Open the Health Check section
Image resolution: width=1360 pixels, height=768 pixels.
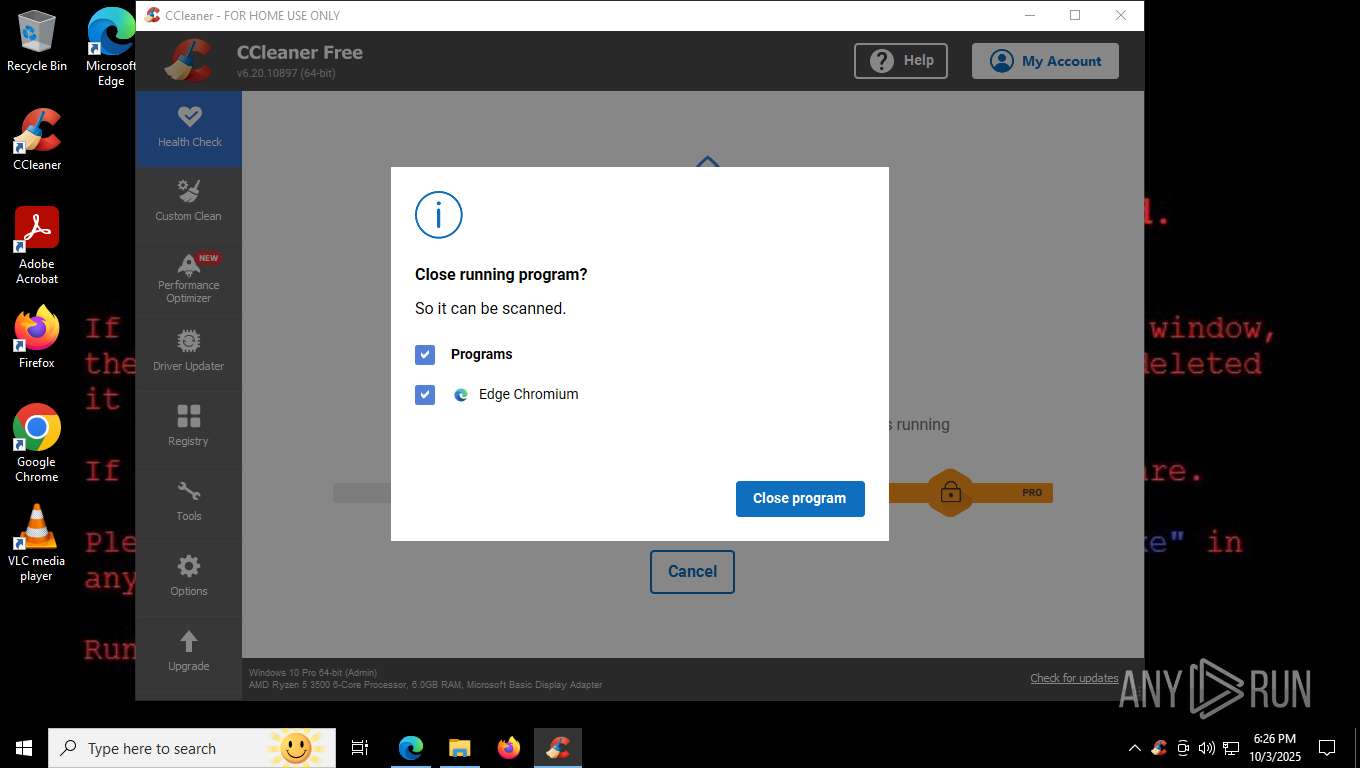[189, 129]
